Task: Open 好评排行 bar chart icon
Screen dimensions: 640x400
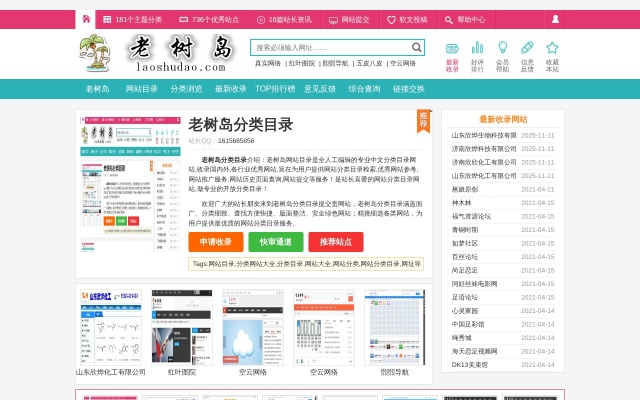Action: point(477,48)
